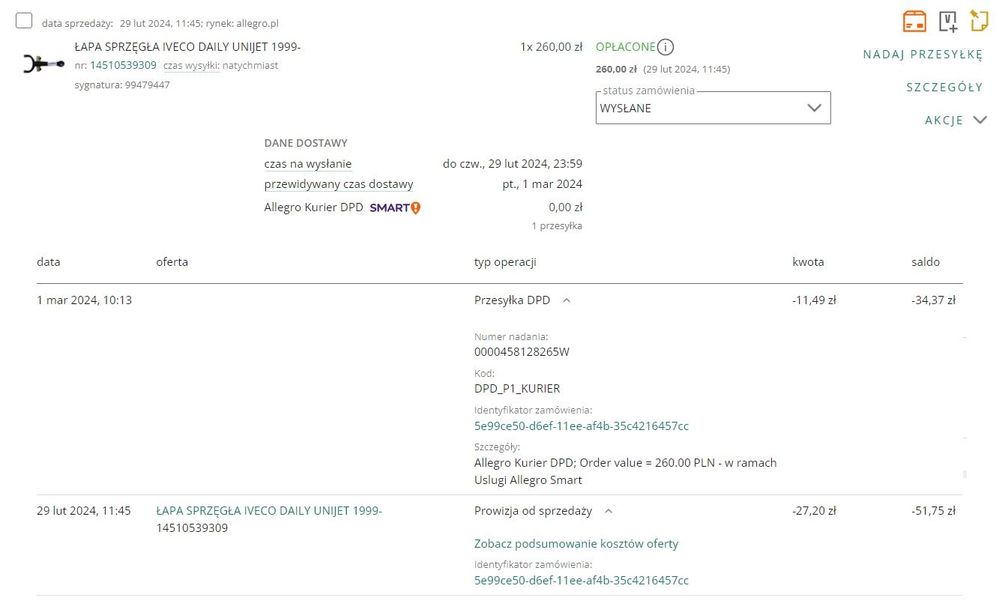
Task: Click the orange parcel box icon
Action: [914, 20]
